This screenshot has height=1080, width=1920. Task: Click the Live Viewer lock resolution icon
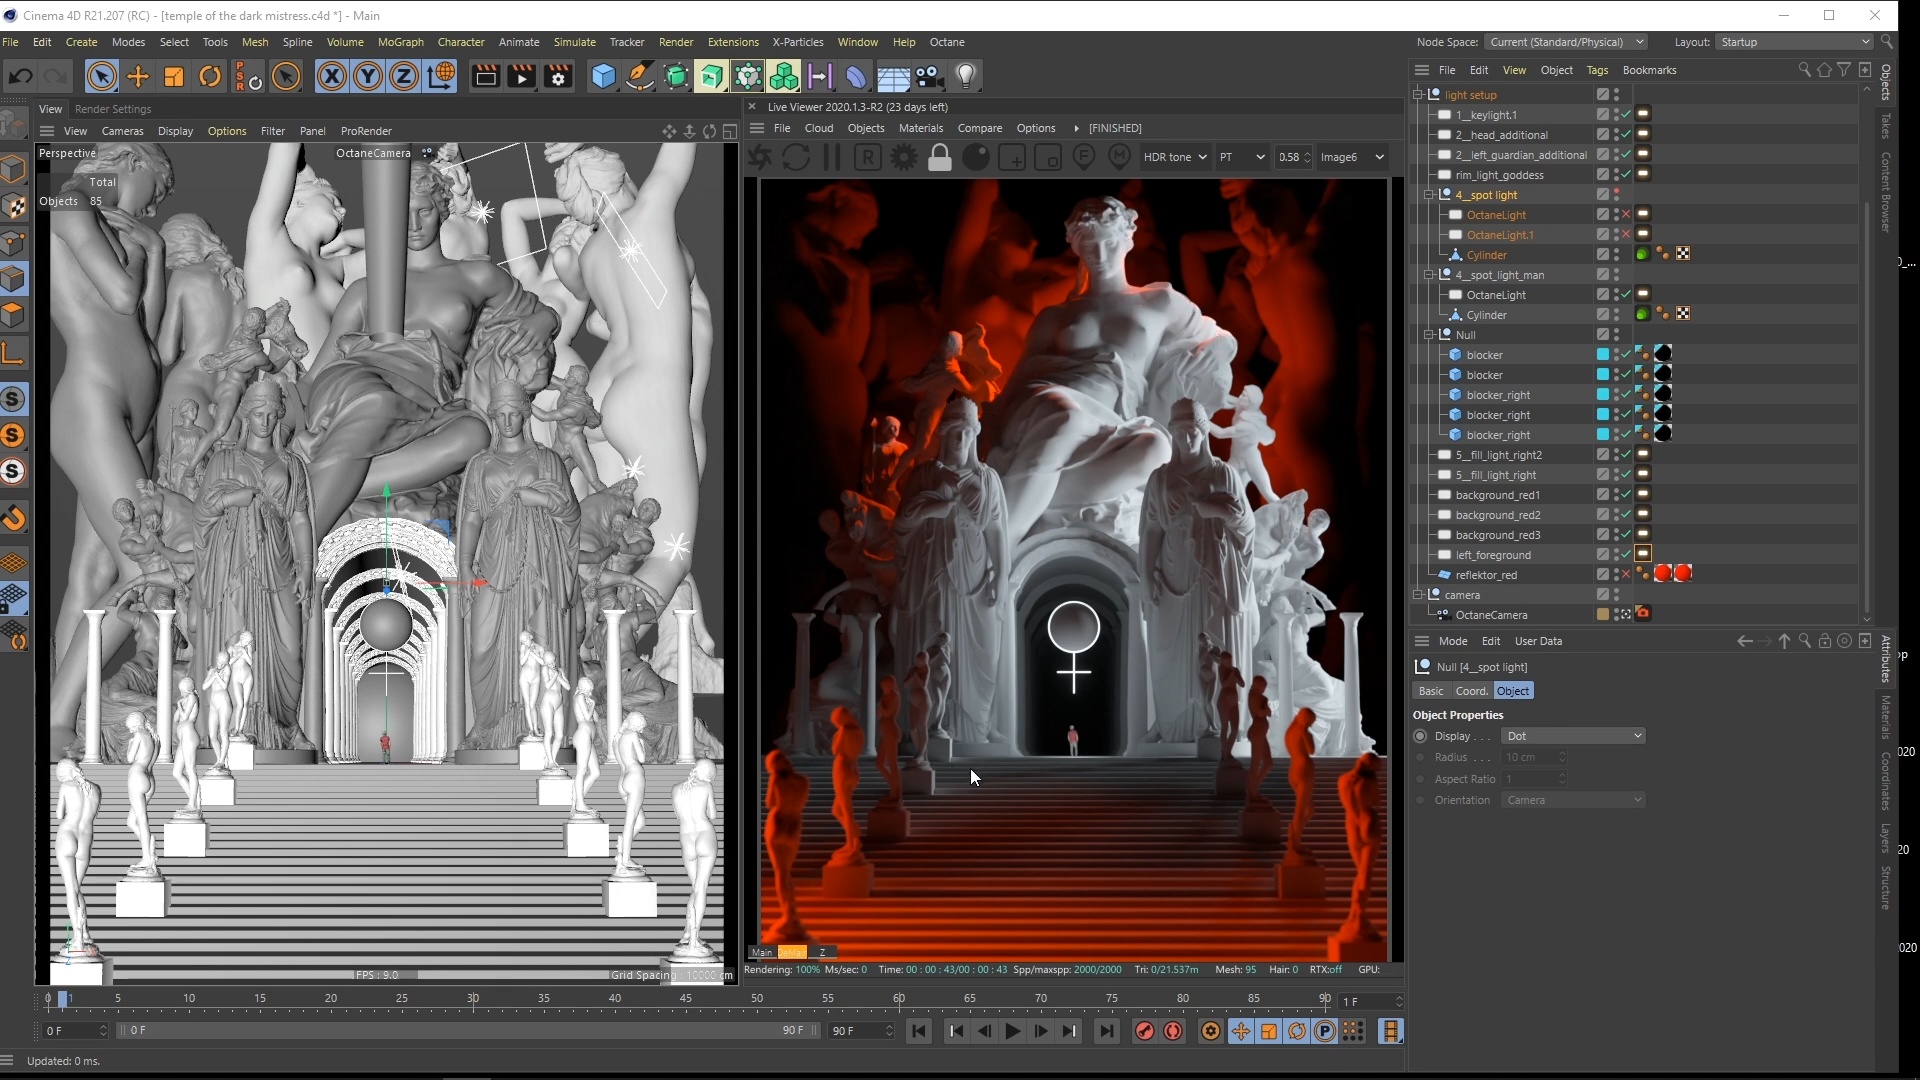point(940,158)
